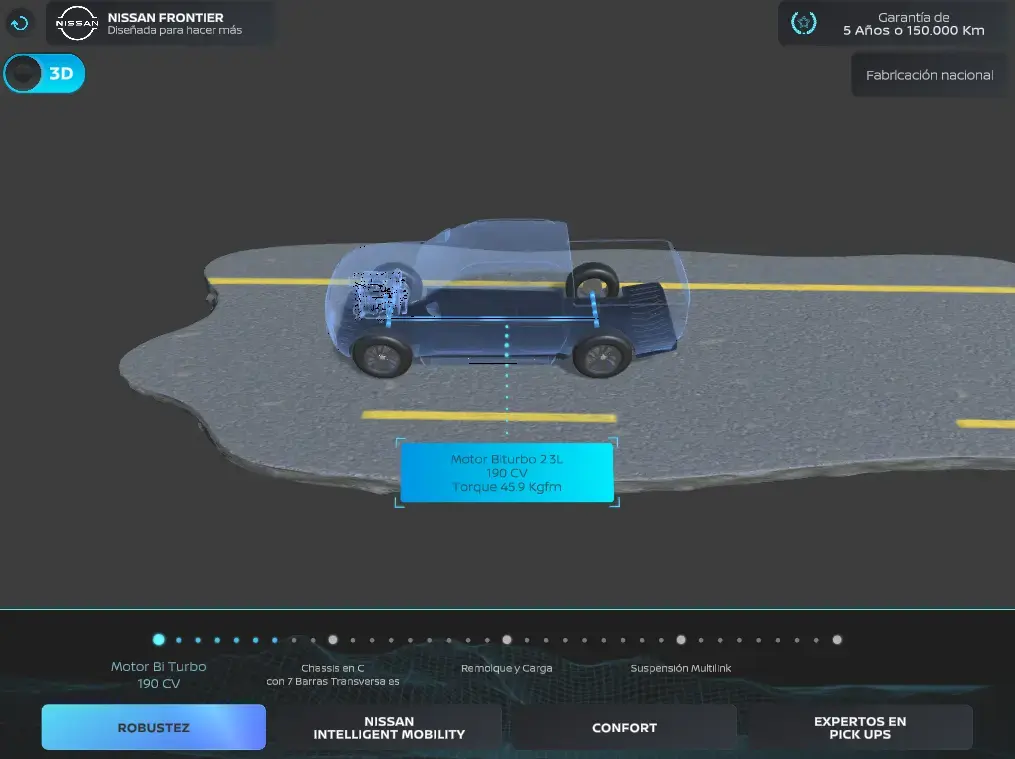Open the CONFORT tab
The width and height of the screenshot is (1015, 759).
click(624, 727)
